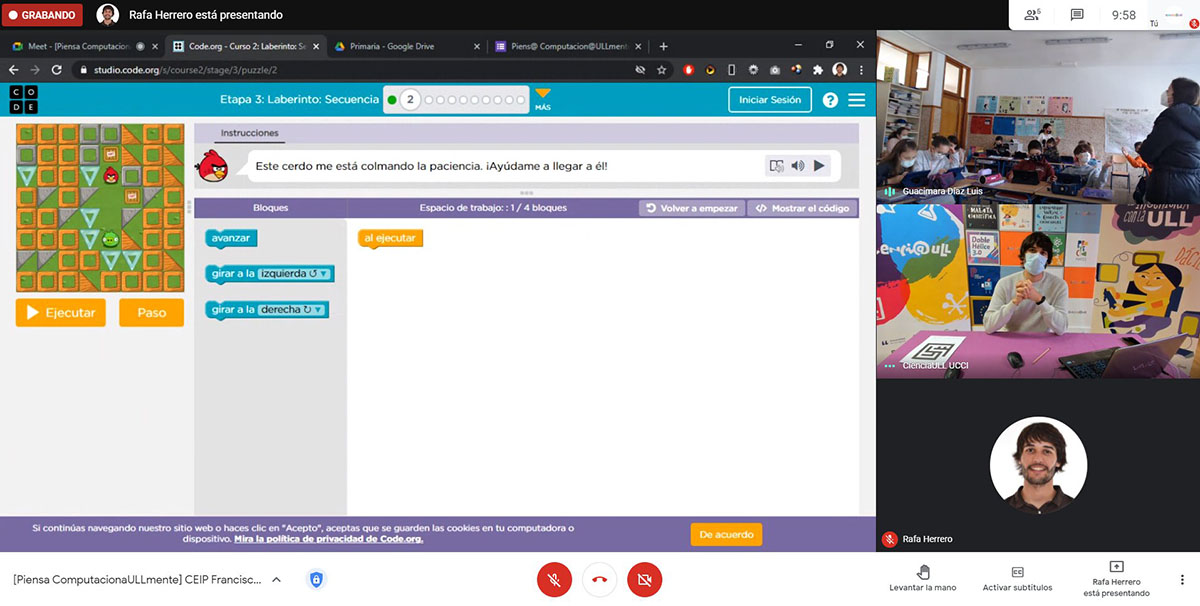
Task: Toggle the camera off button
Action: point(645,579)
